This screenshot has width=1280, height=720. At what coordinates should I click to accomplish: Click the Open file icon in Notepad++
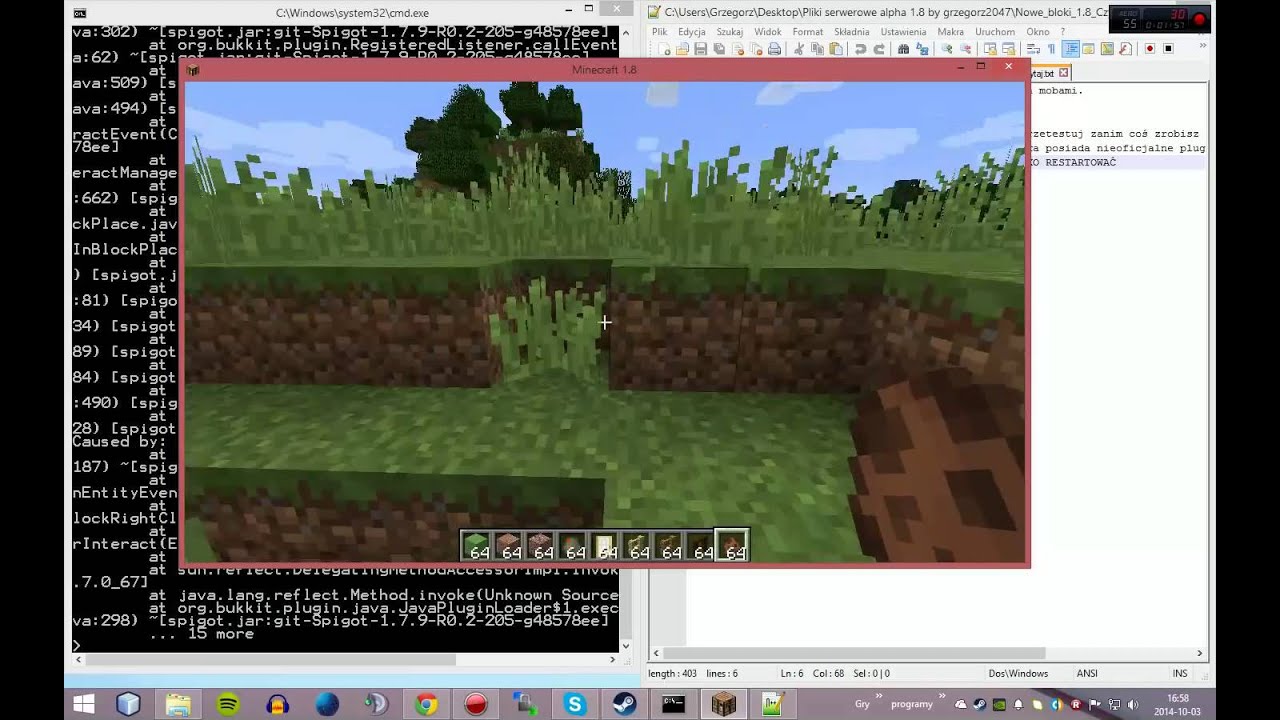tap(682, 49)
